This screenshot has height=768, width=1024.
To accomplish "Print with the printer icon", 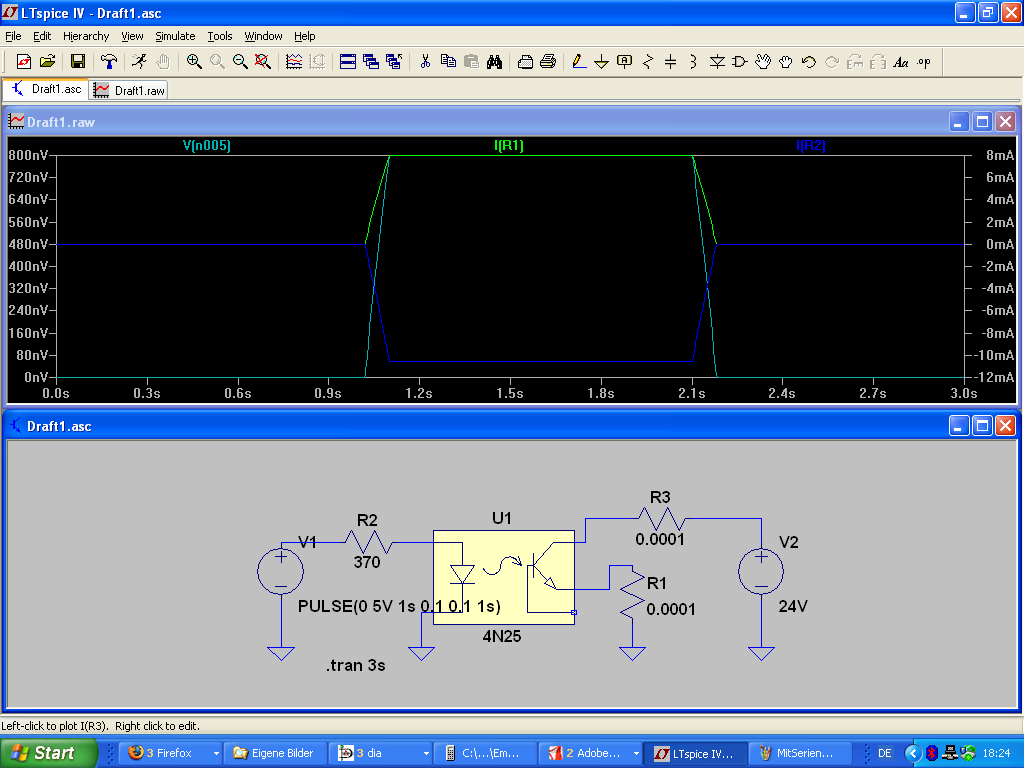I will click(x=548, y=61).
